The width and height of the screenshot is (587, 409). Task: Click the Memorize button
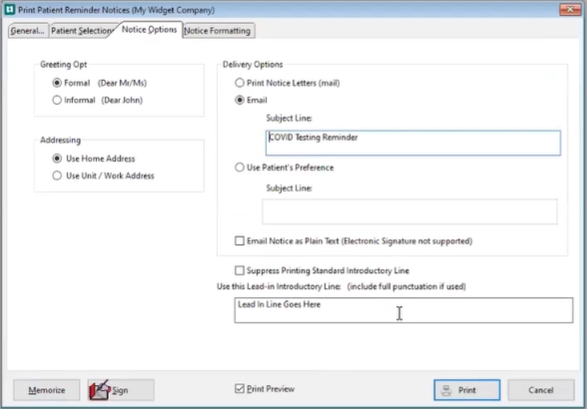[x=47, y=390]
